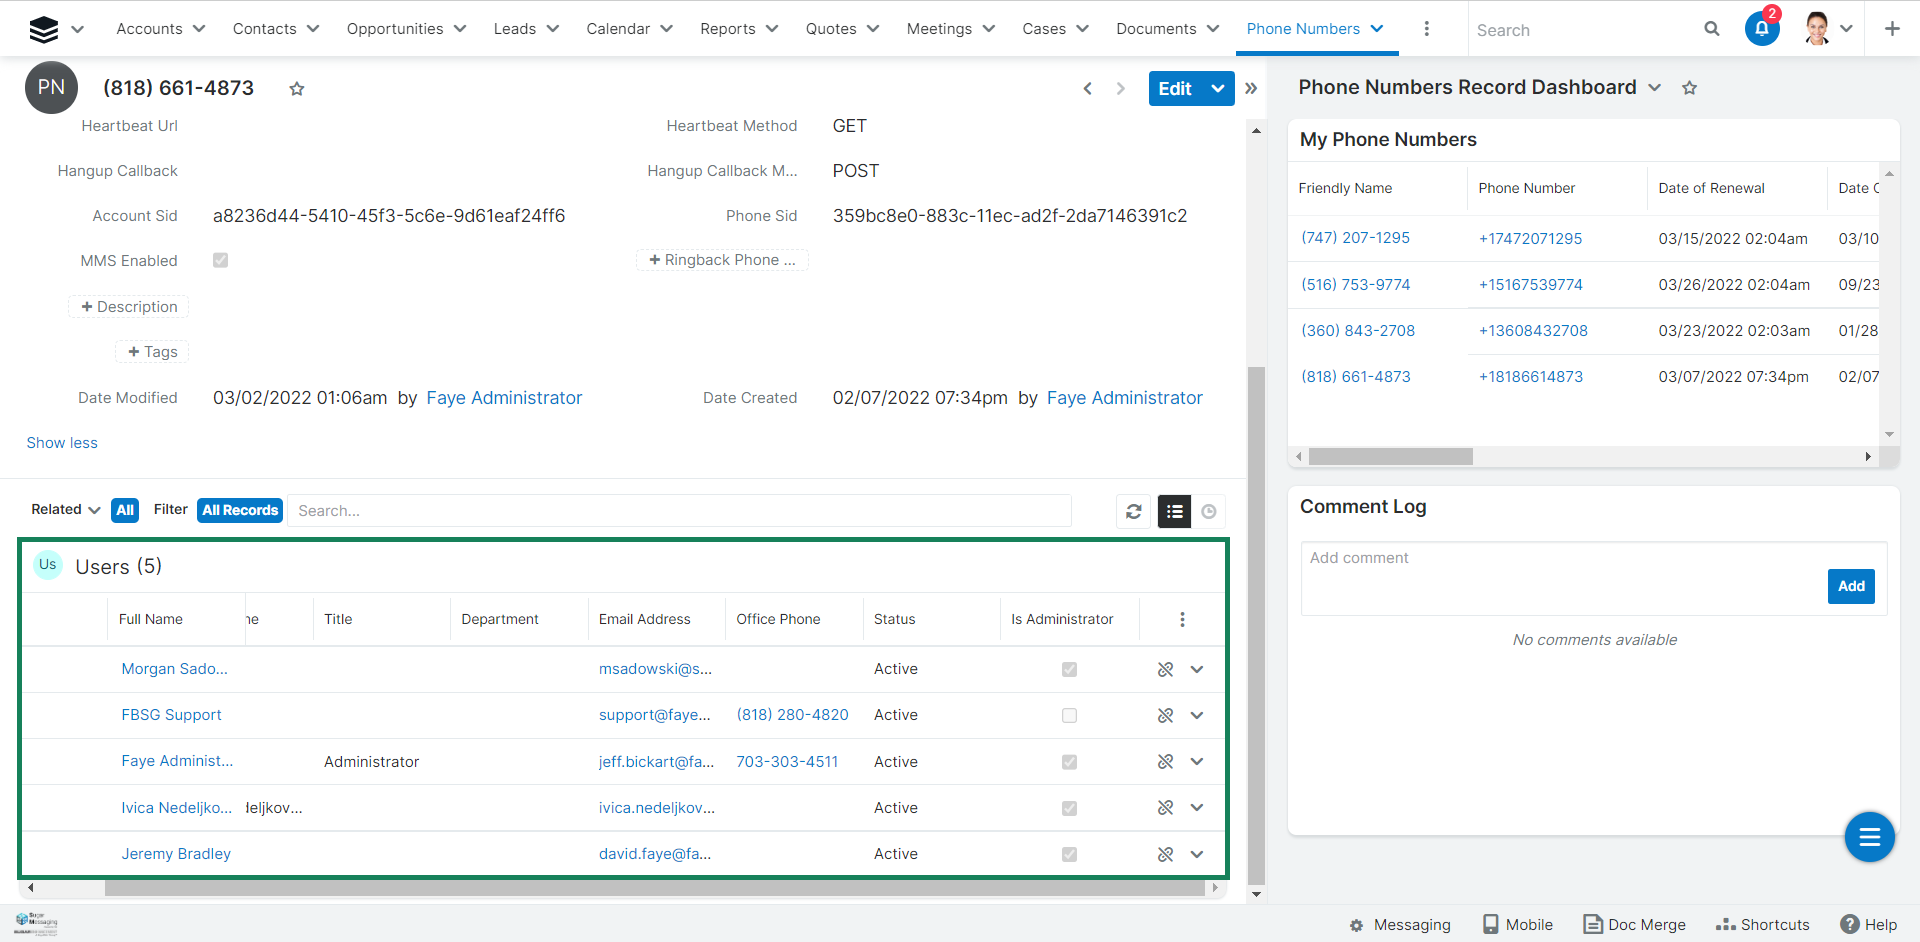This screenshot has width=1920, height=942.
Task: Expand row actions for Faye Administrator user
Action: coord(1197,762)
